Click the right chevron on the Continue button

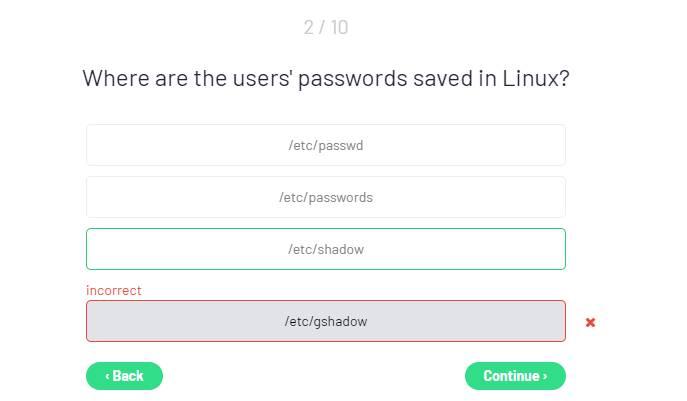[x=545, y=376]
